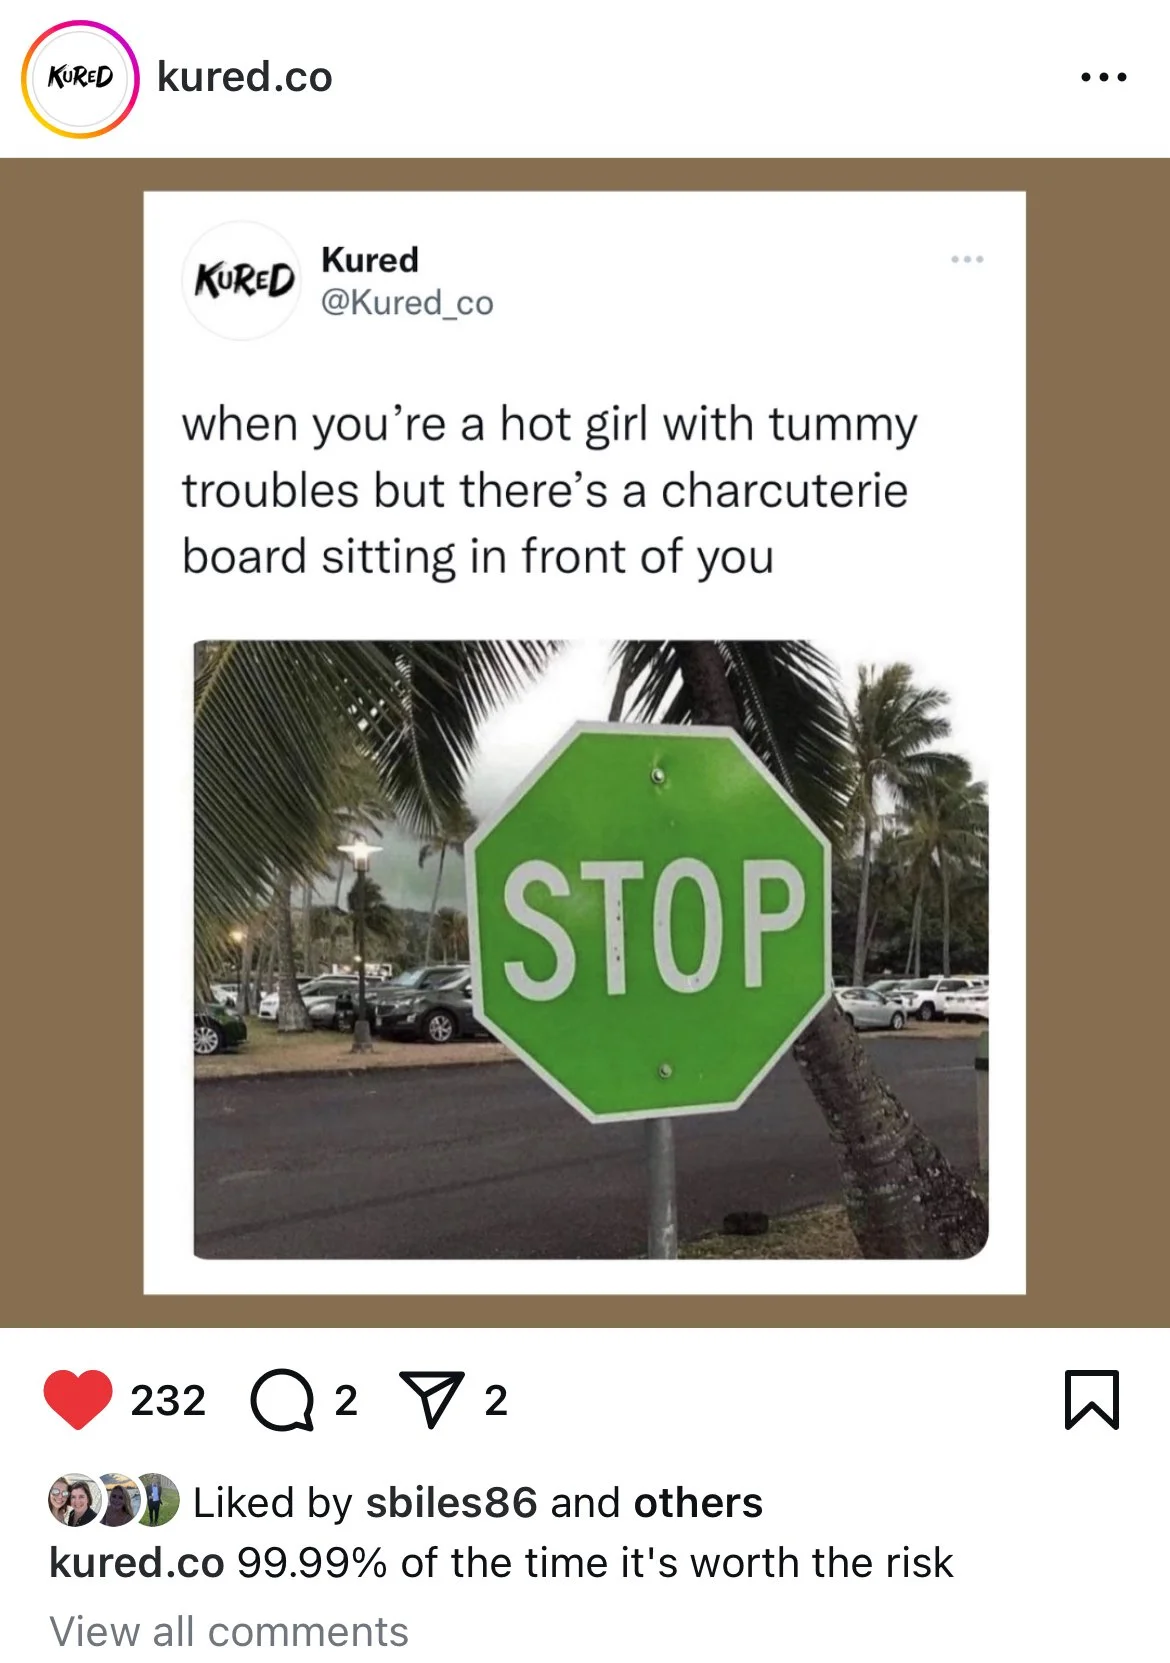Image resolution: width=1170 pixels, height=1663 pixels.
Task: Open sbiles86 profile from likes
Action: [451, 1502]
